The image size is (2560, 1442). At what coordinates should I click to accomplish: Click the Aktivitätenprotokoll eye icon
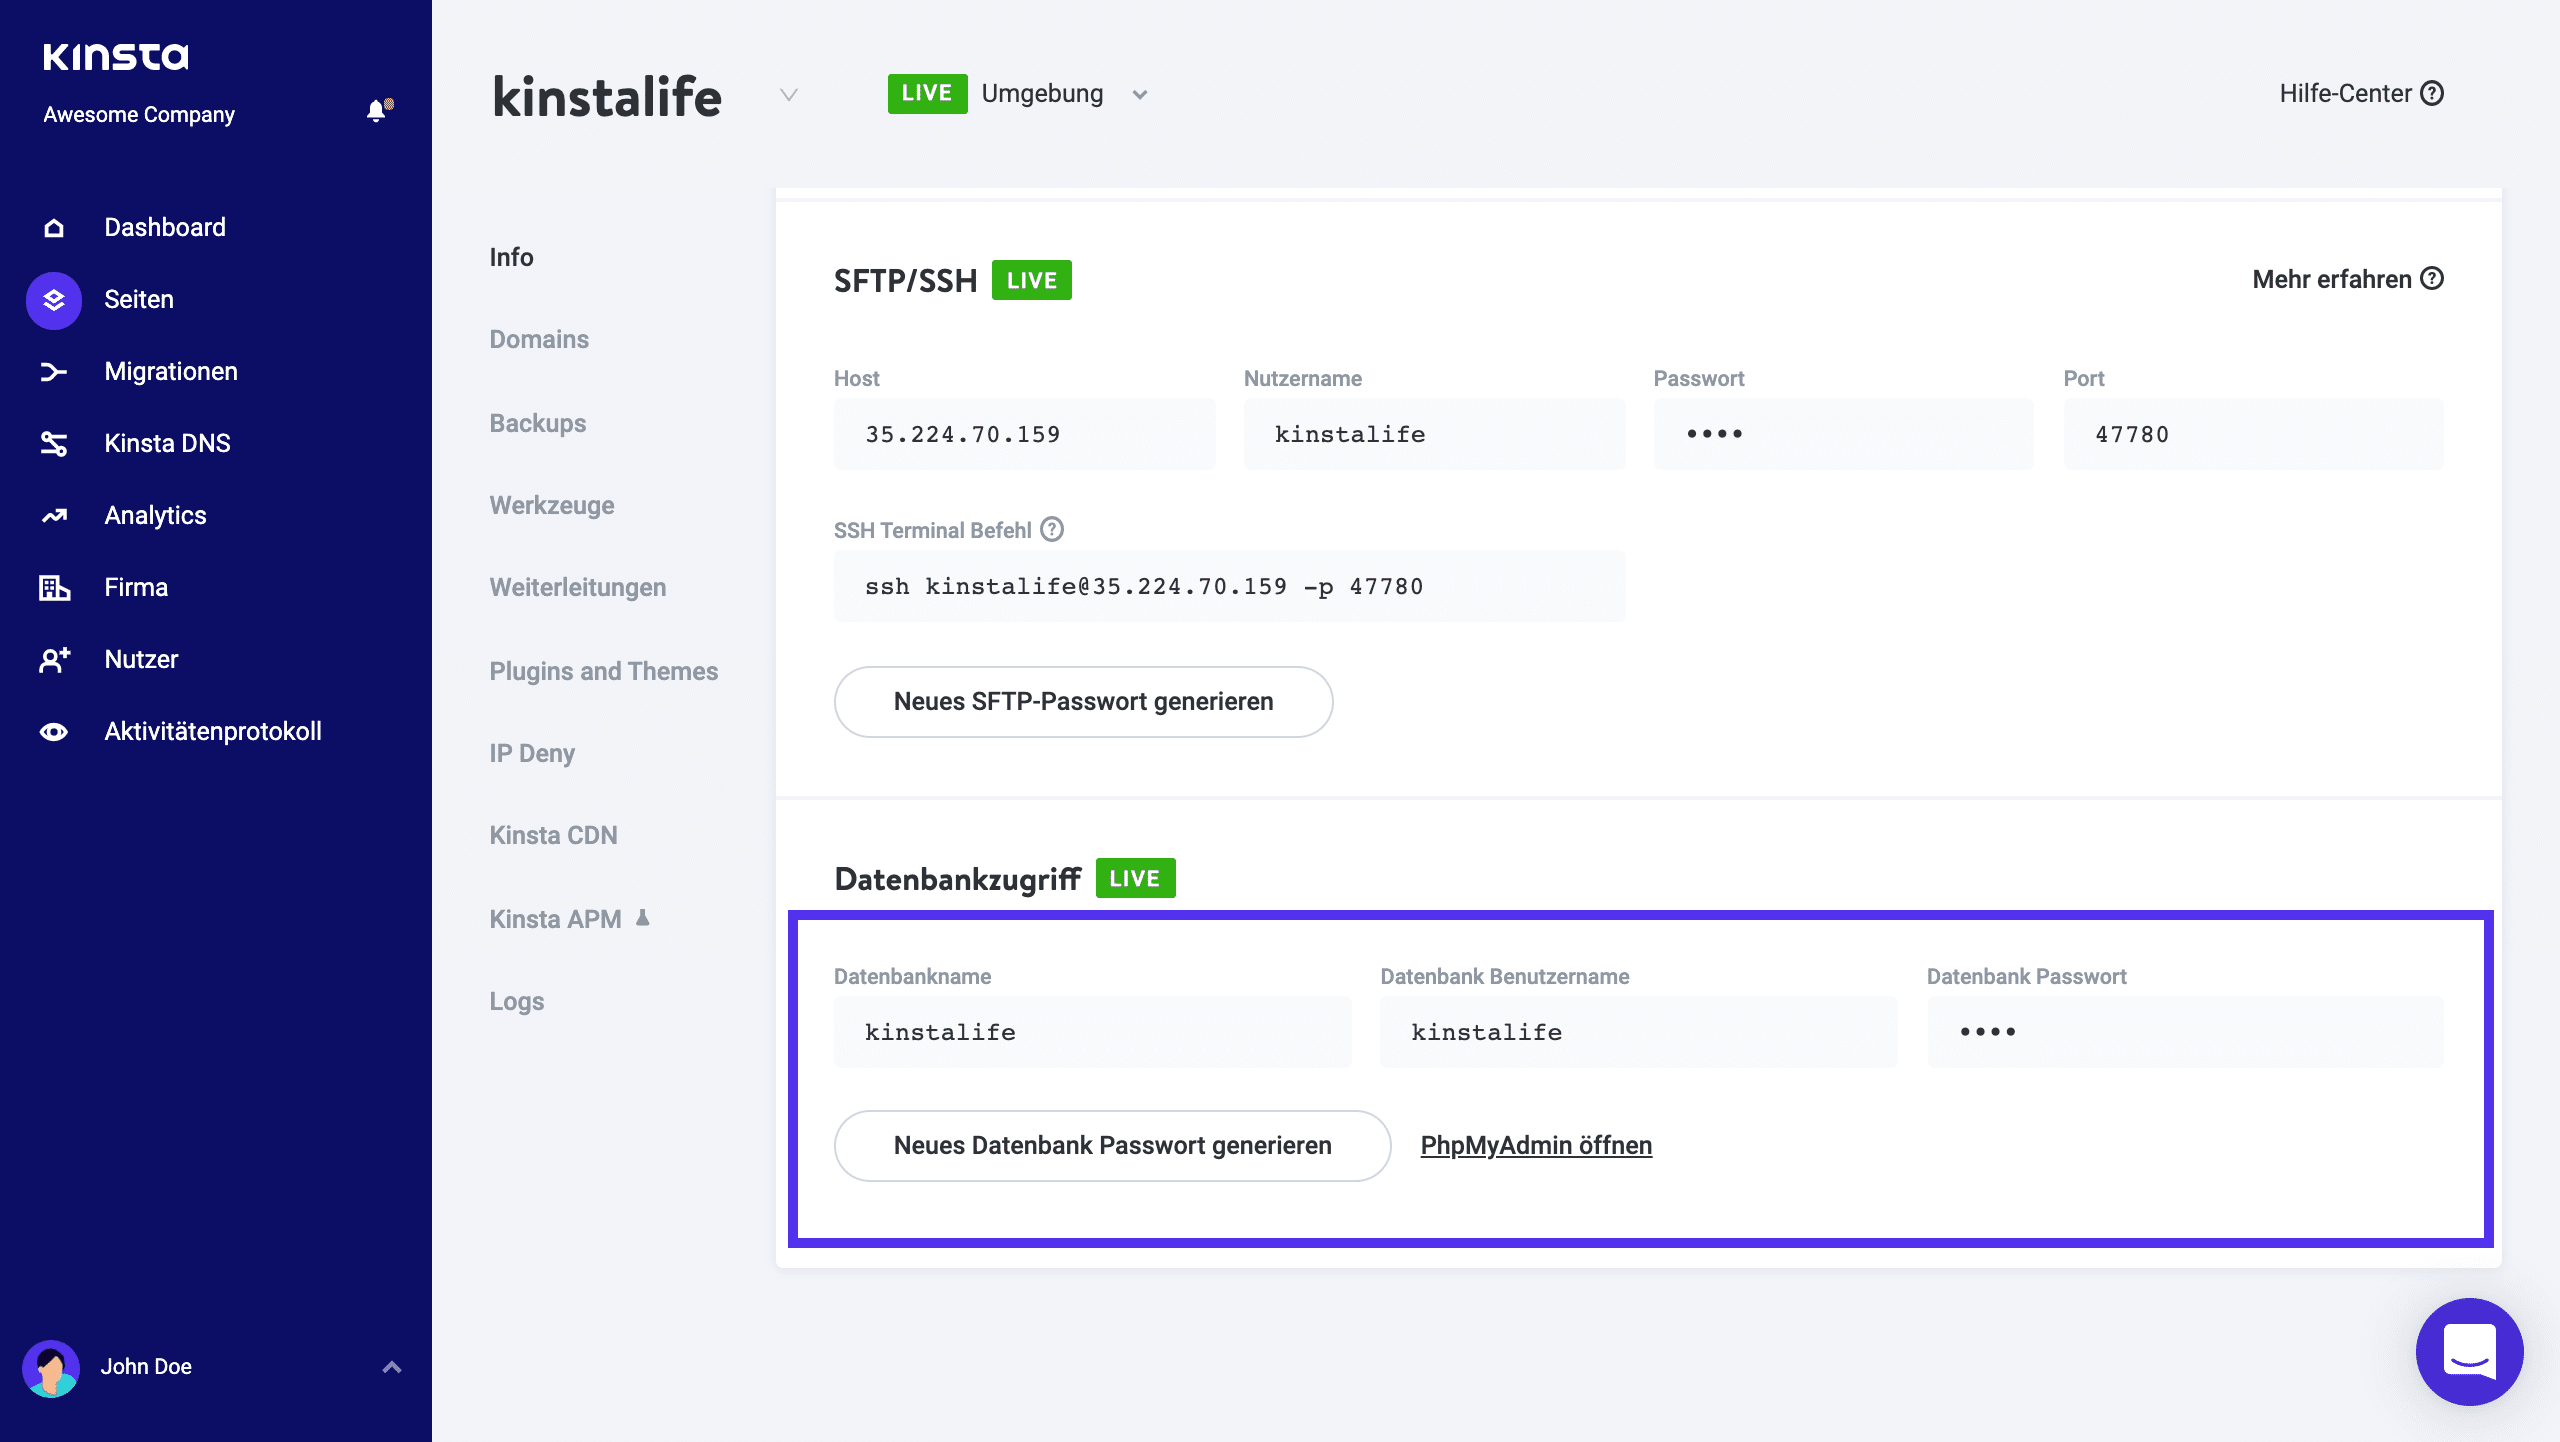point(52,731)
